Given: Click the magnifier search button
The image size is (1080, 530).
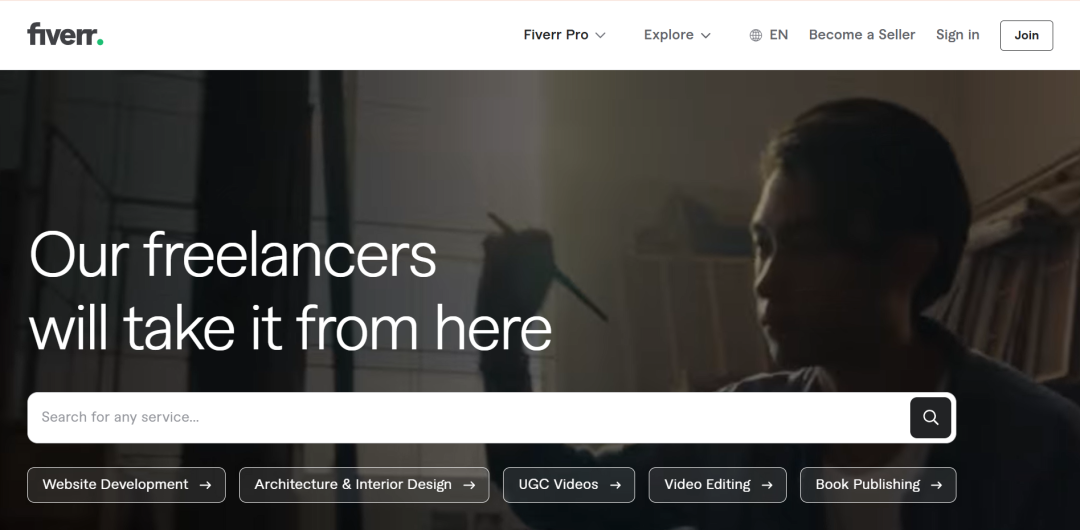Looking at the screenshot, I should click(931, 418).
